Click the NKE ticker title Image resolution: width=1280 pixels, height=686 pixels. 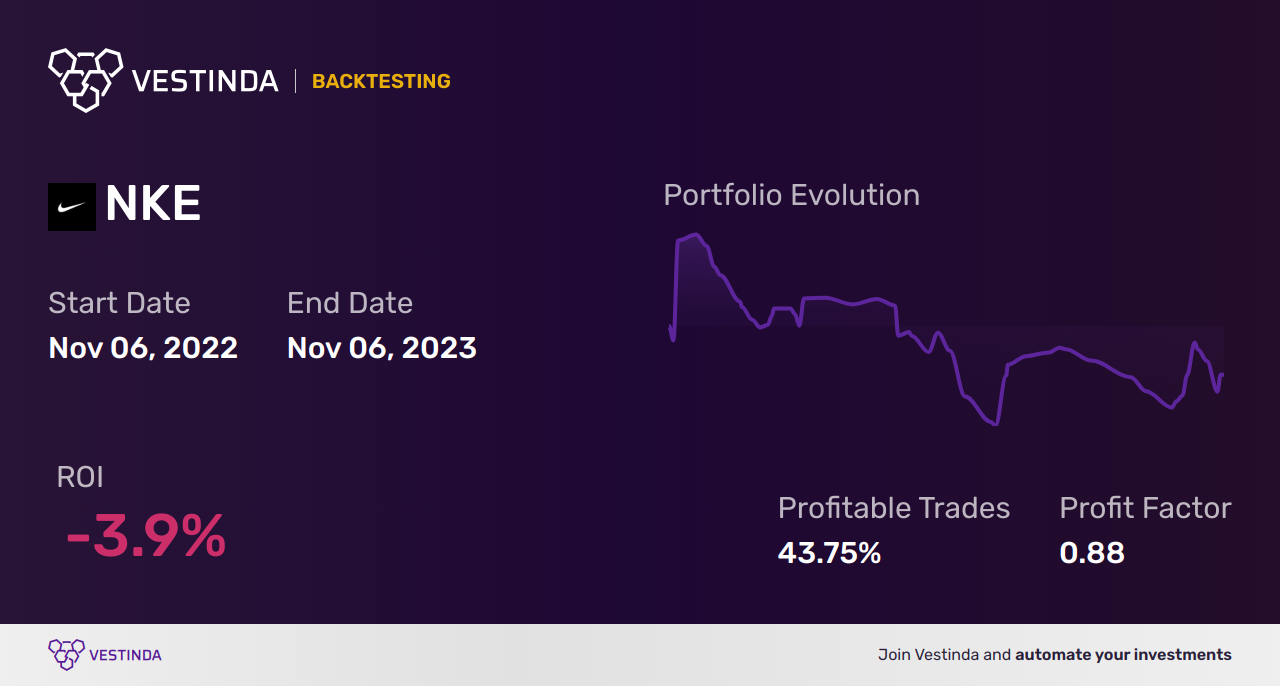pyautogui.click(x=153, y=205)
